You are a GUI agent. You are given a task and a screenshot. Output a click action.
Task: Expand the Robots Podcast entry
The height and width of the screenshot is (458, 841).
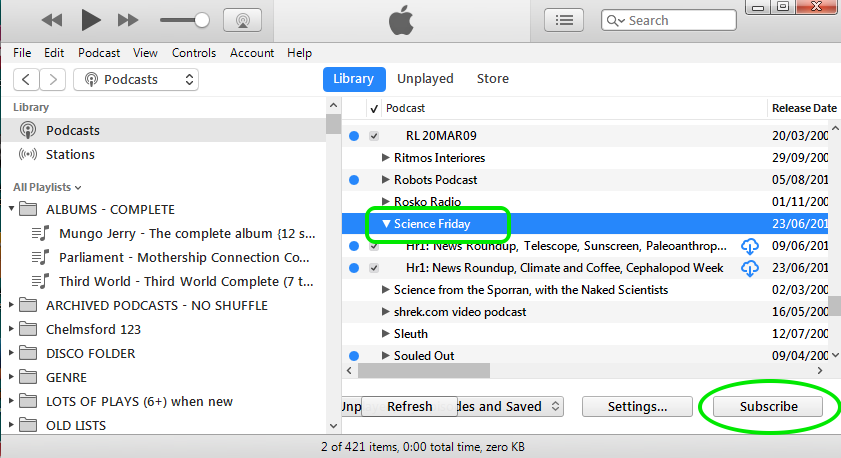point(385,180)
